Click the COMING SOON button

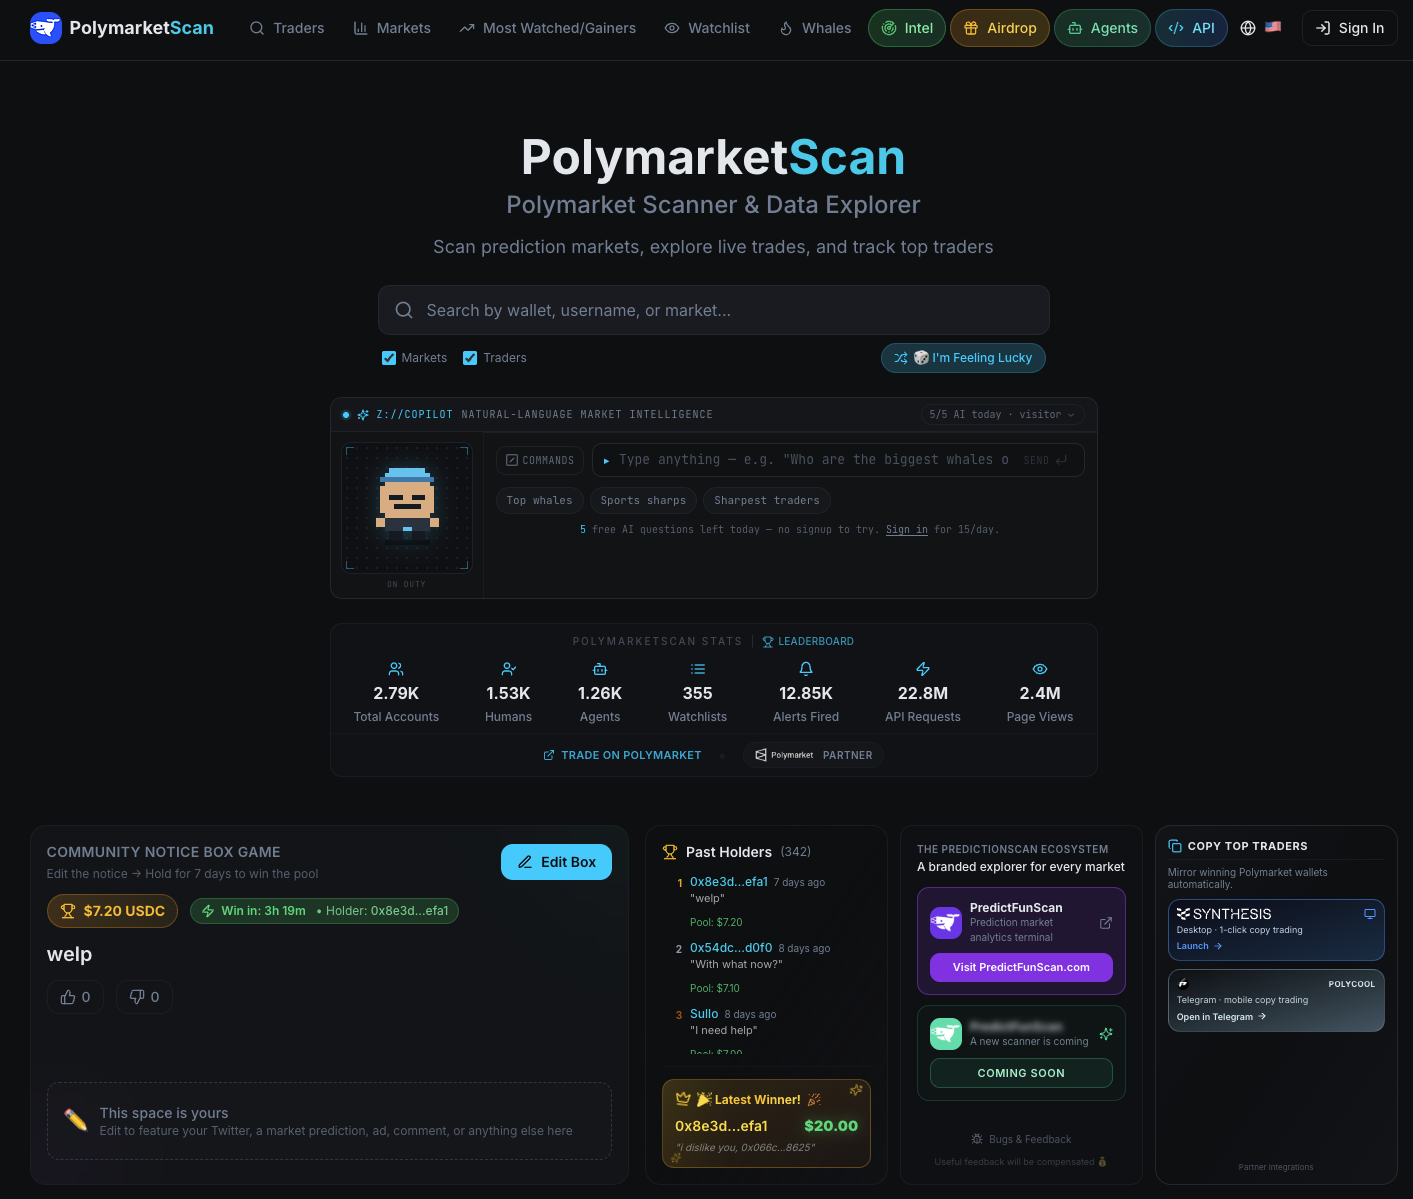click(1021, 1073)
